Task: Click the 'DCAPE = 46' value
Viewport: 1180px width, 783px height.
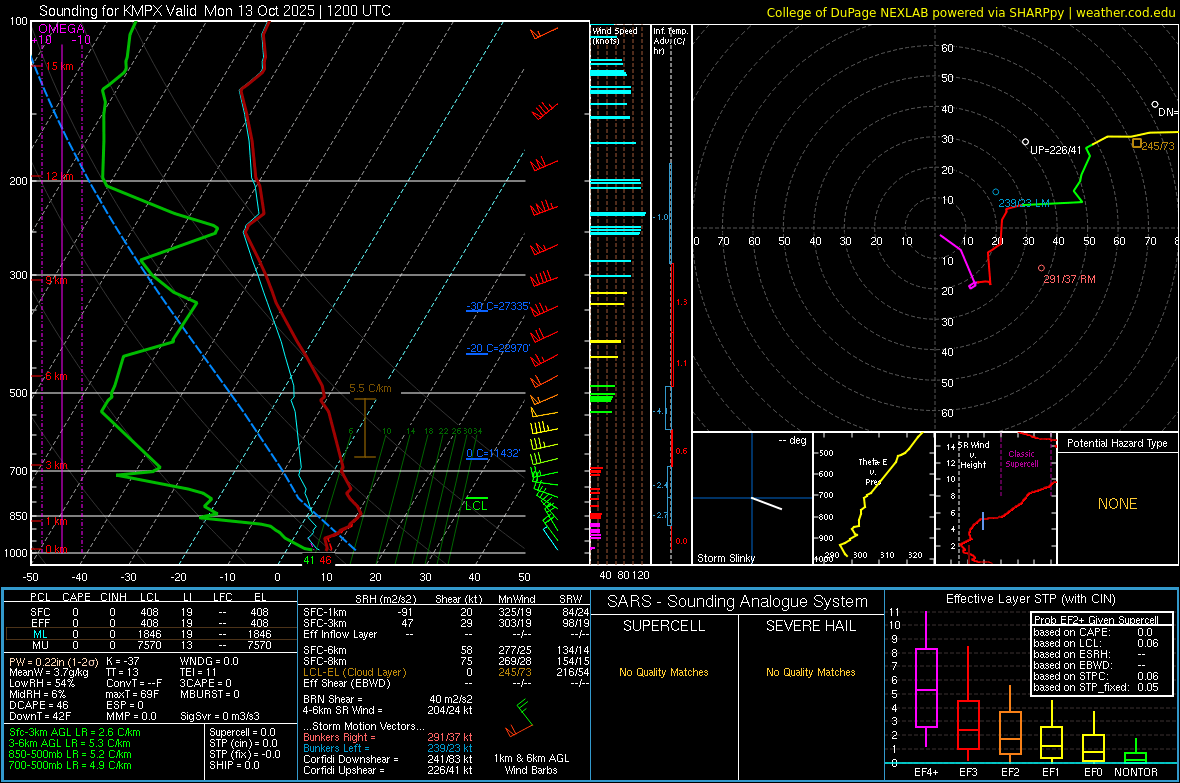Action: tap(38, 705)
